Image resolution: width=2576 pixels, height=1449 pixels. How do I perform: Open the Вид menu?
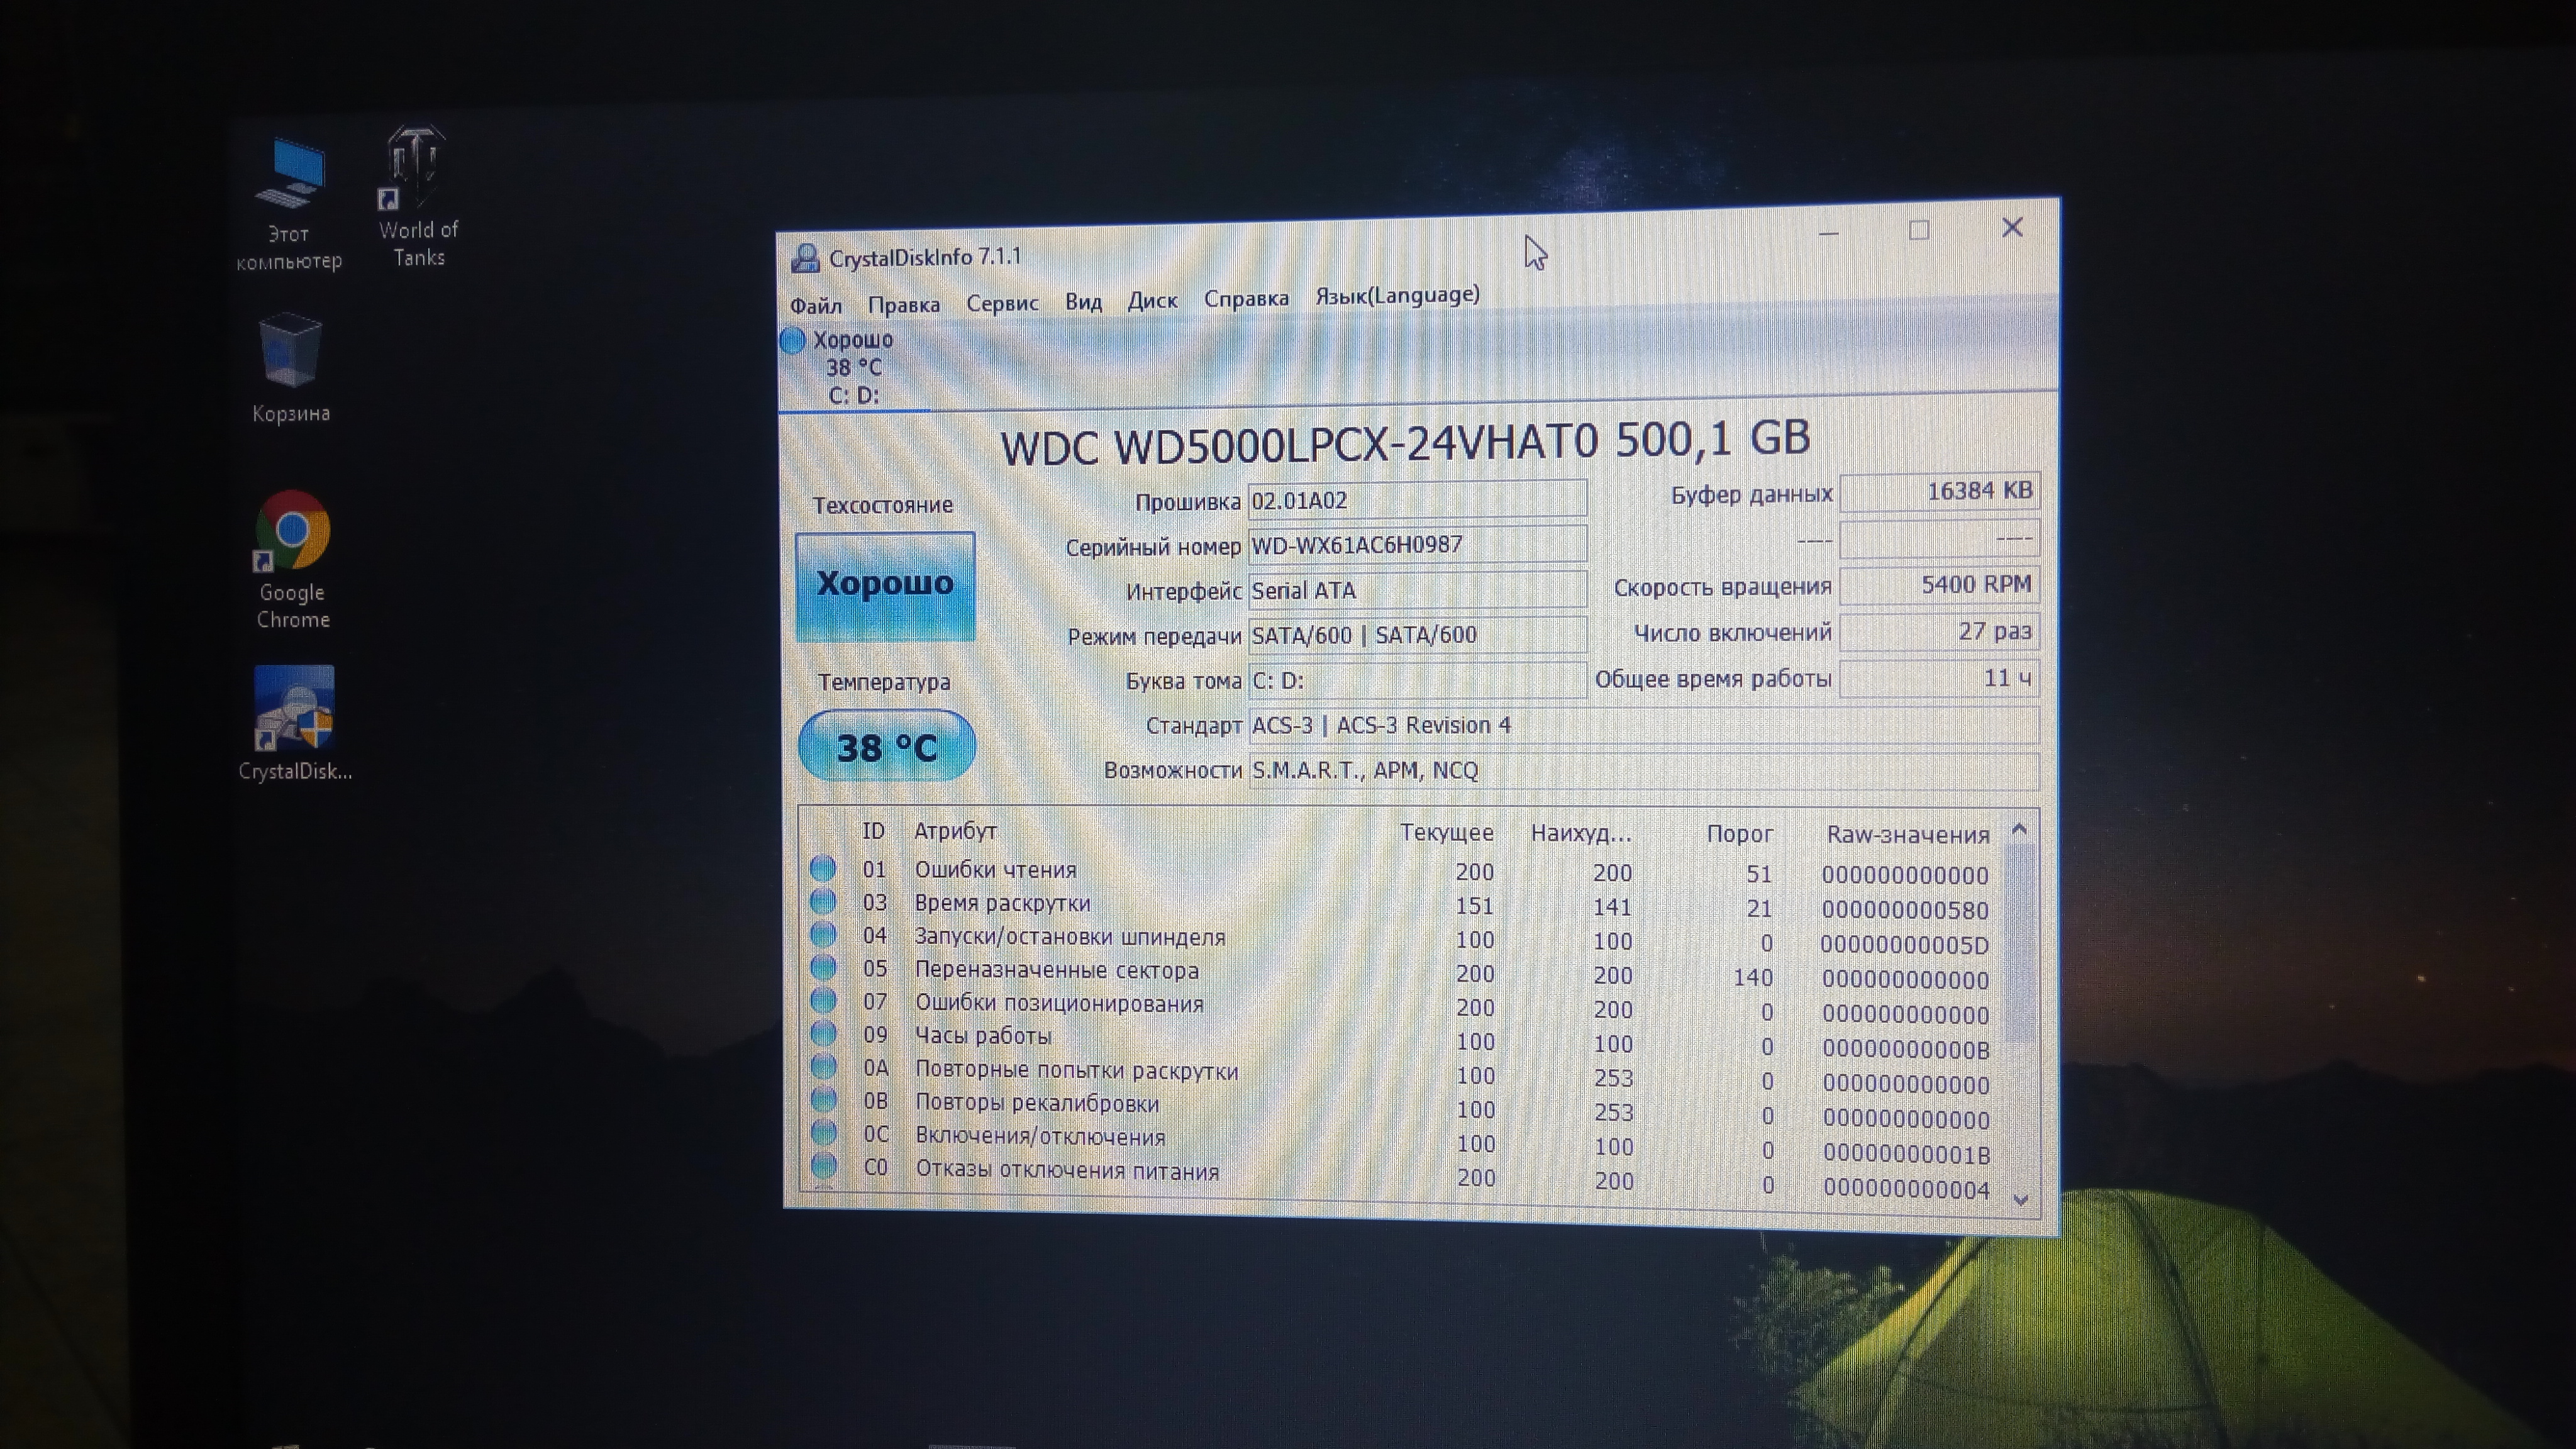point(1083,301)
